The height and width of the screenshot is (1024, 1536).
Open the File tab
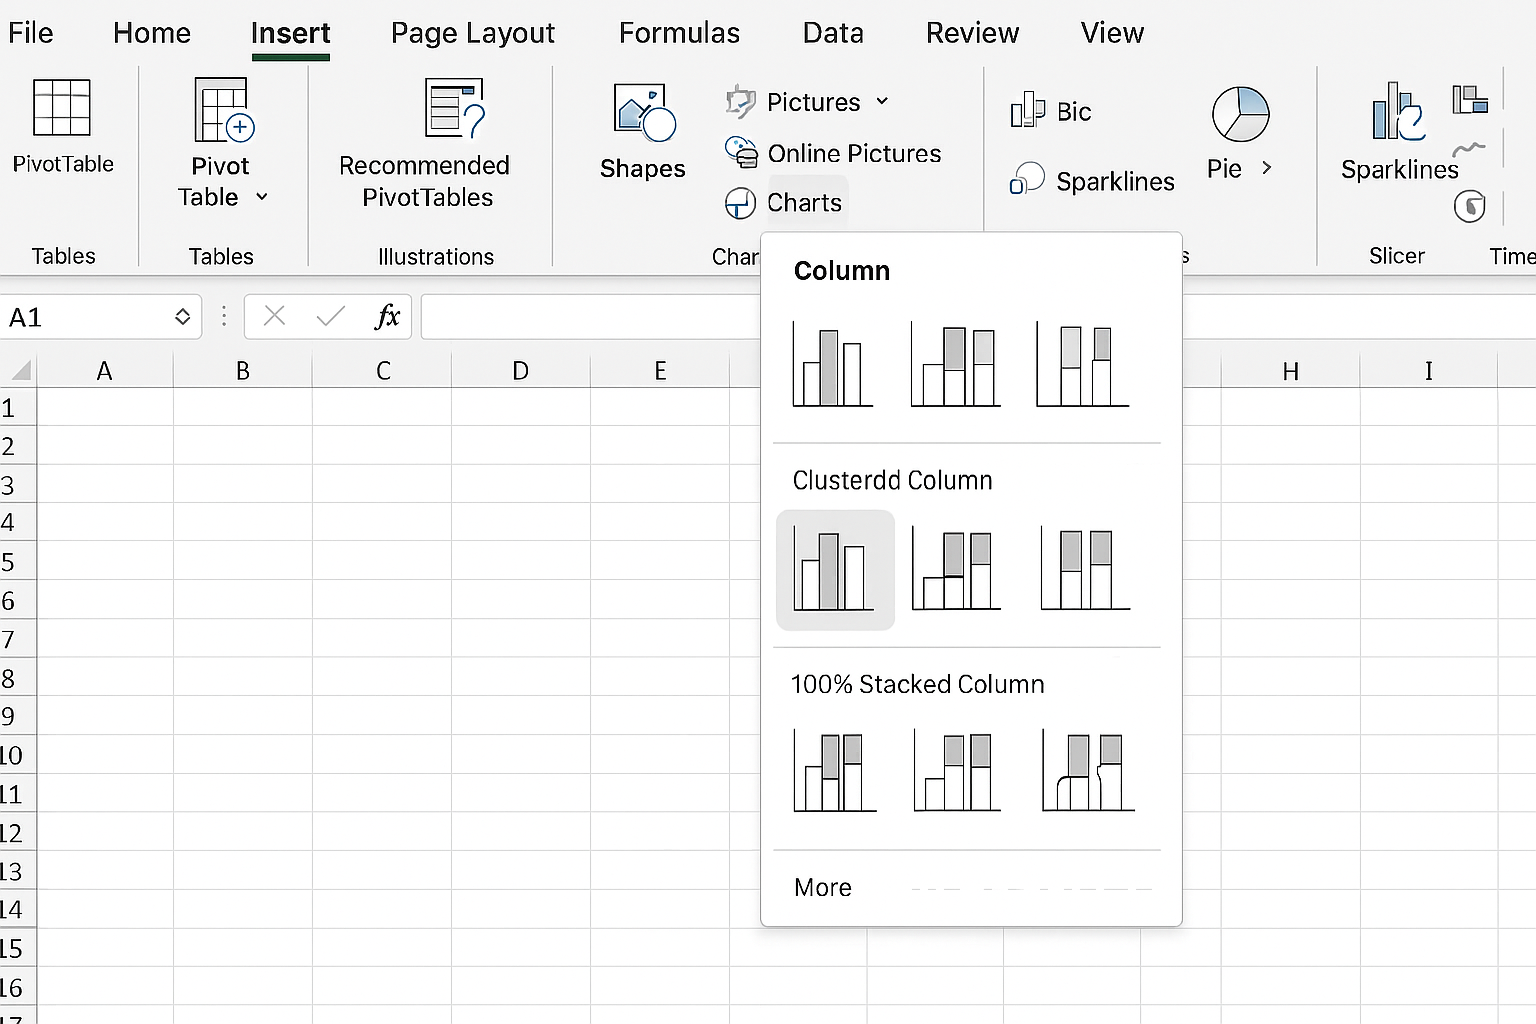pos(30,33)
